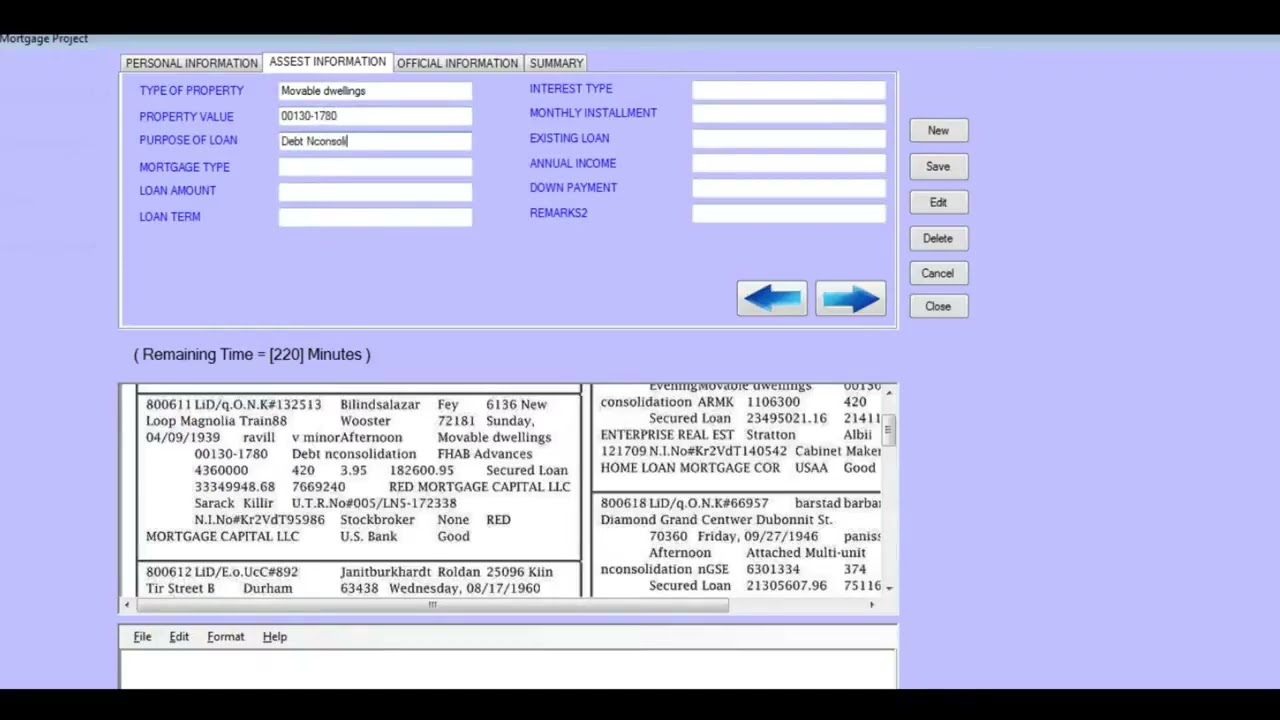
Task: Click the 'HOME LOAN MORTGAGE COR' text
Action: coord(690,468)
